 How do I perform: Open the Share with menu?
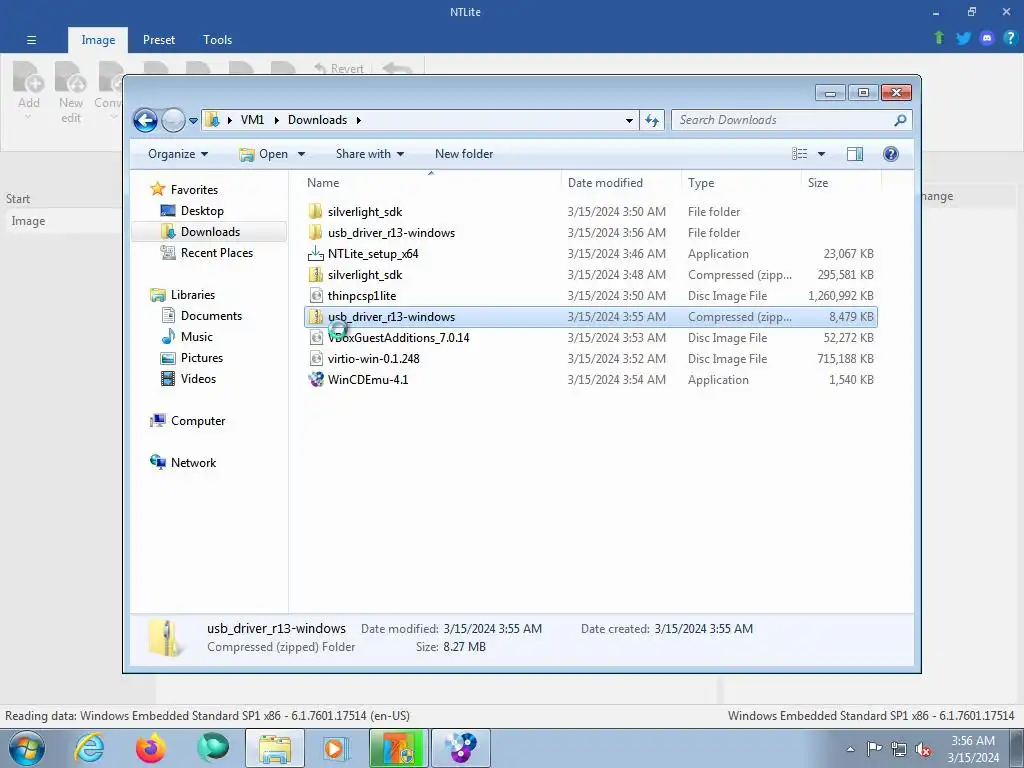click(370, 154)
